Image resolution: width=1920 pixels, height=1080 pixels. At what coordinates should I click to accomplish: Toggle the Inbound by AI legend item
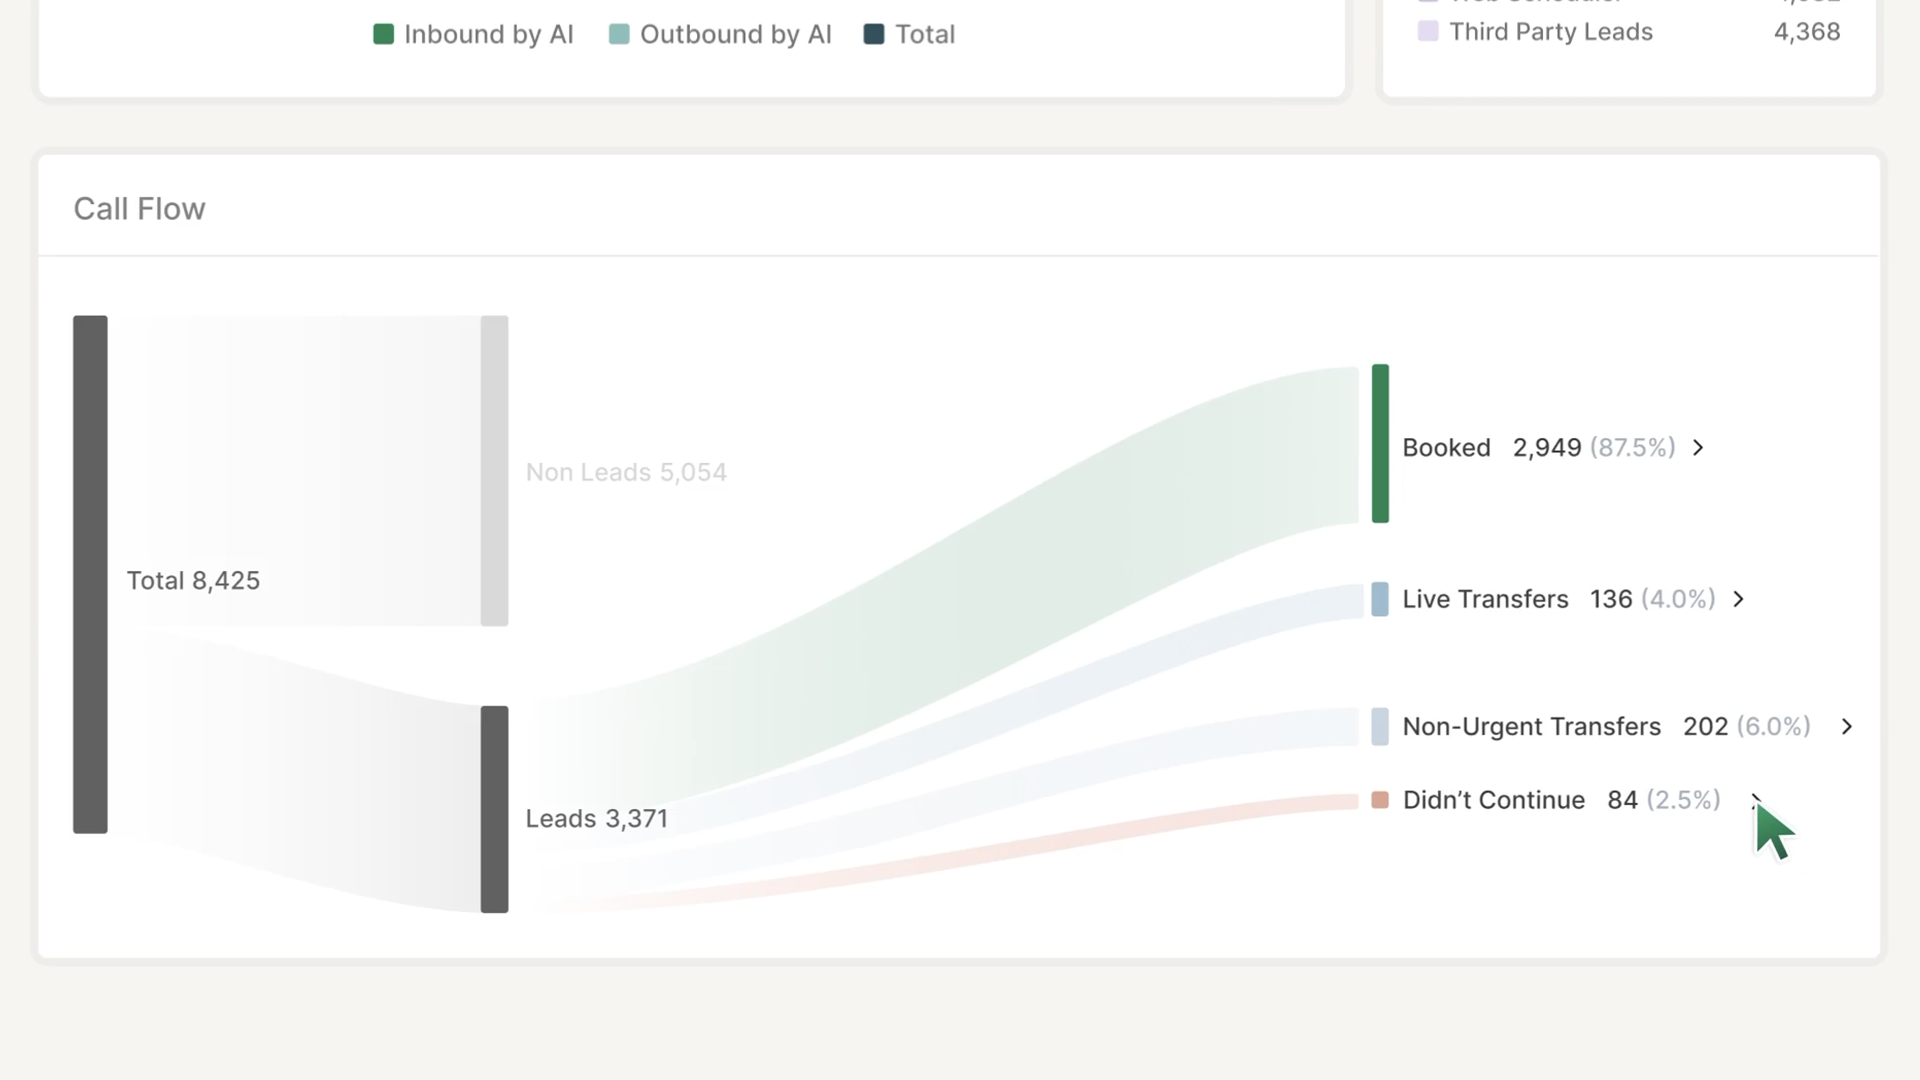(x=473, y=35)
